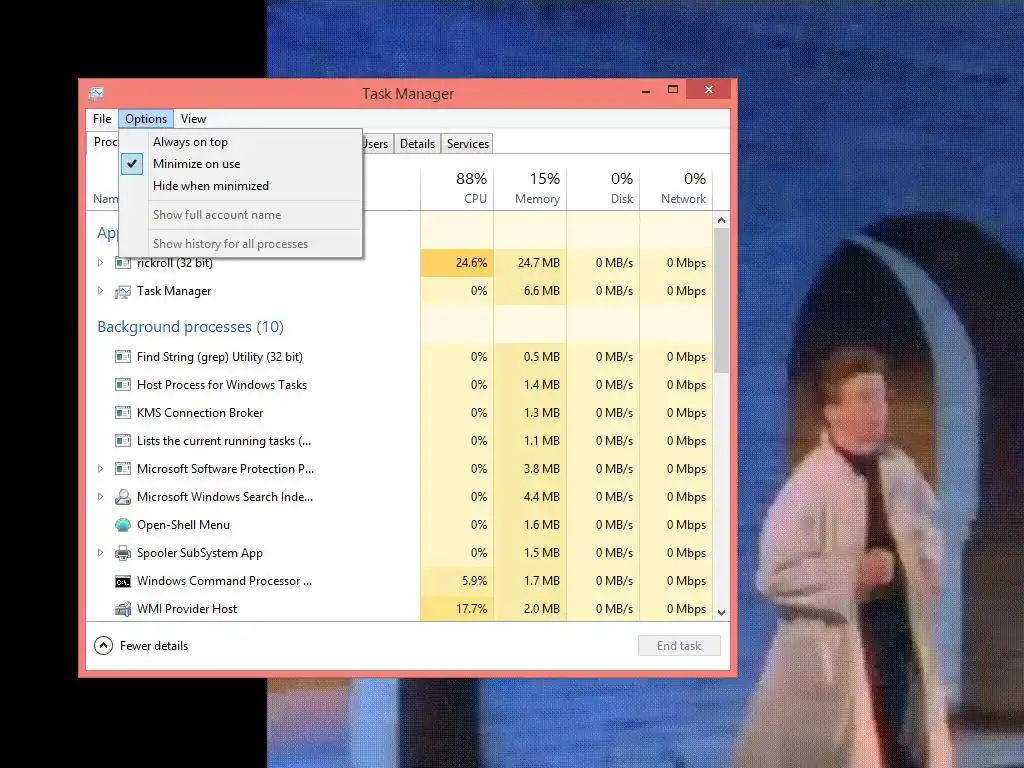Click the Task Manager title bar icon
The height and width of the screenshot is (768, 1024).
[96, 93]
